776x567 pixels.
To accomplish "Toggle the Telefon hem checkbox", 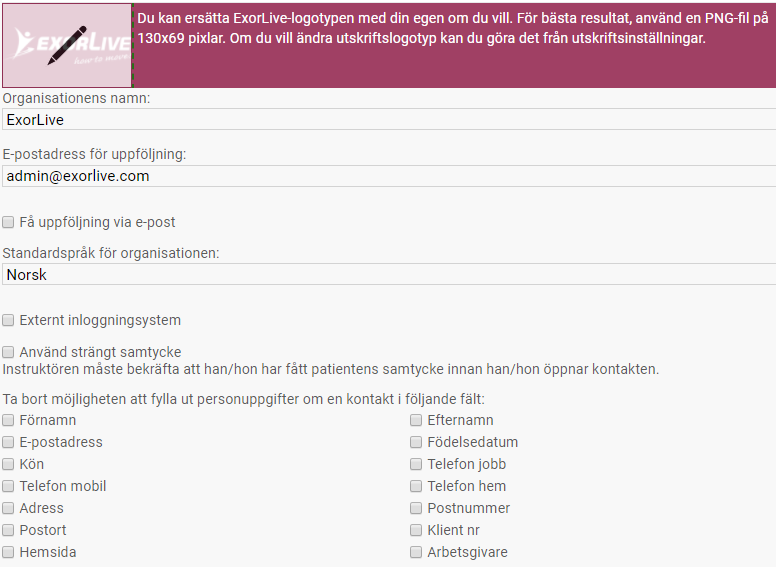I will point(416,487).
